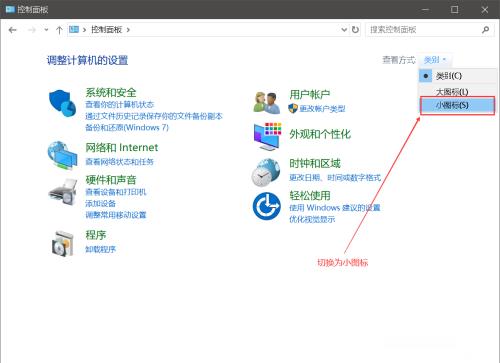Open the User Accounts people icon

(266, 102)
